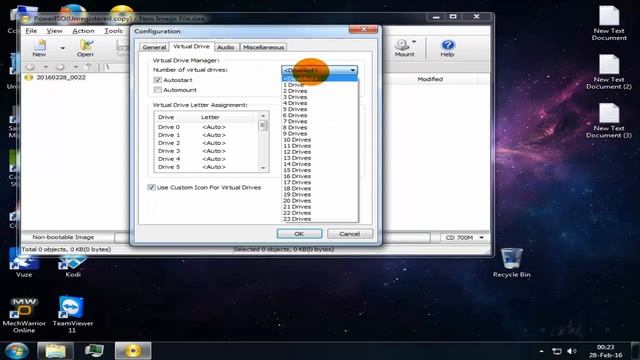This screenshot has width=640, height=360.
Task: Click the New toolbar icon in PowerISO
Action: 39,48
